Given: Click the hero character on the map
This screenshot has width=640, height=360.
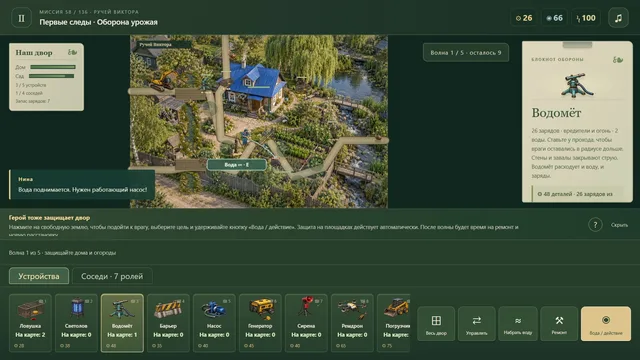Looking at the screenshot, I should 245,137.
